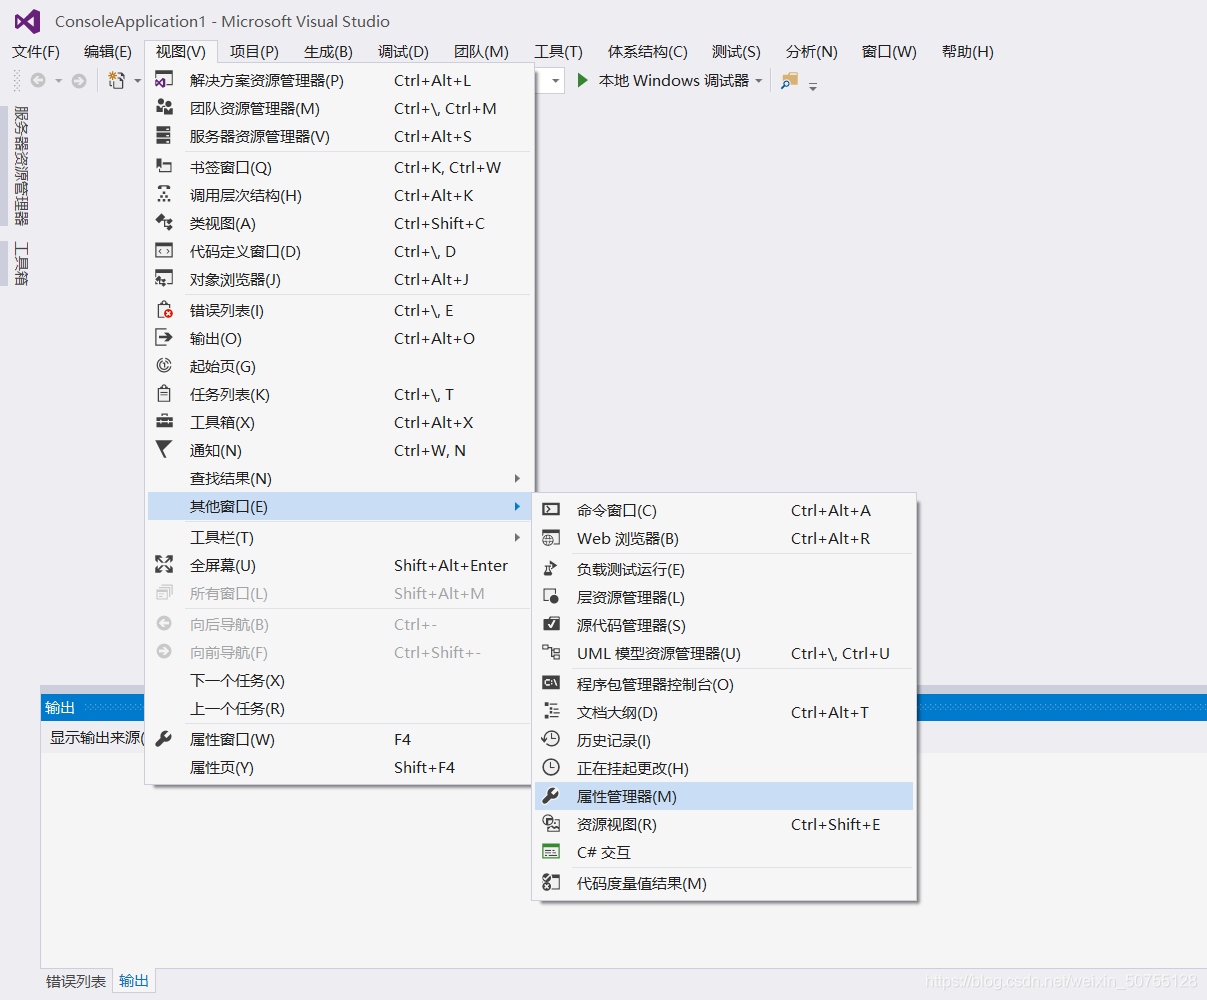Select the Output tab at bottom
Image resolution: width=1207 pixels, height=1000 pixels.
point(134,981)
